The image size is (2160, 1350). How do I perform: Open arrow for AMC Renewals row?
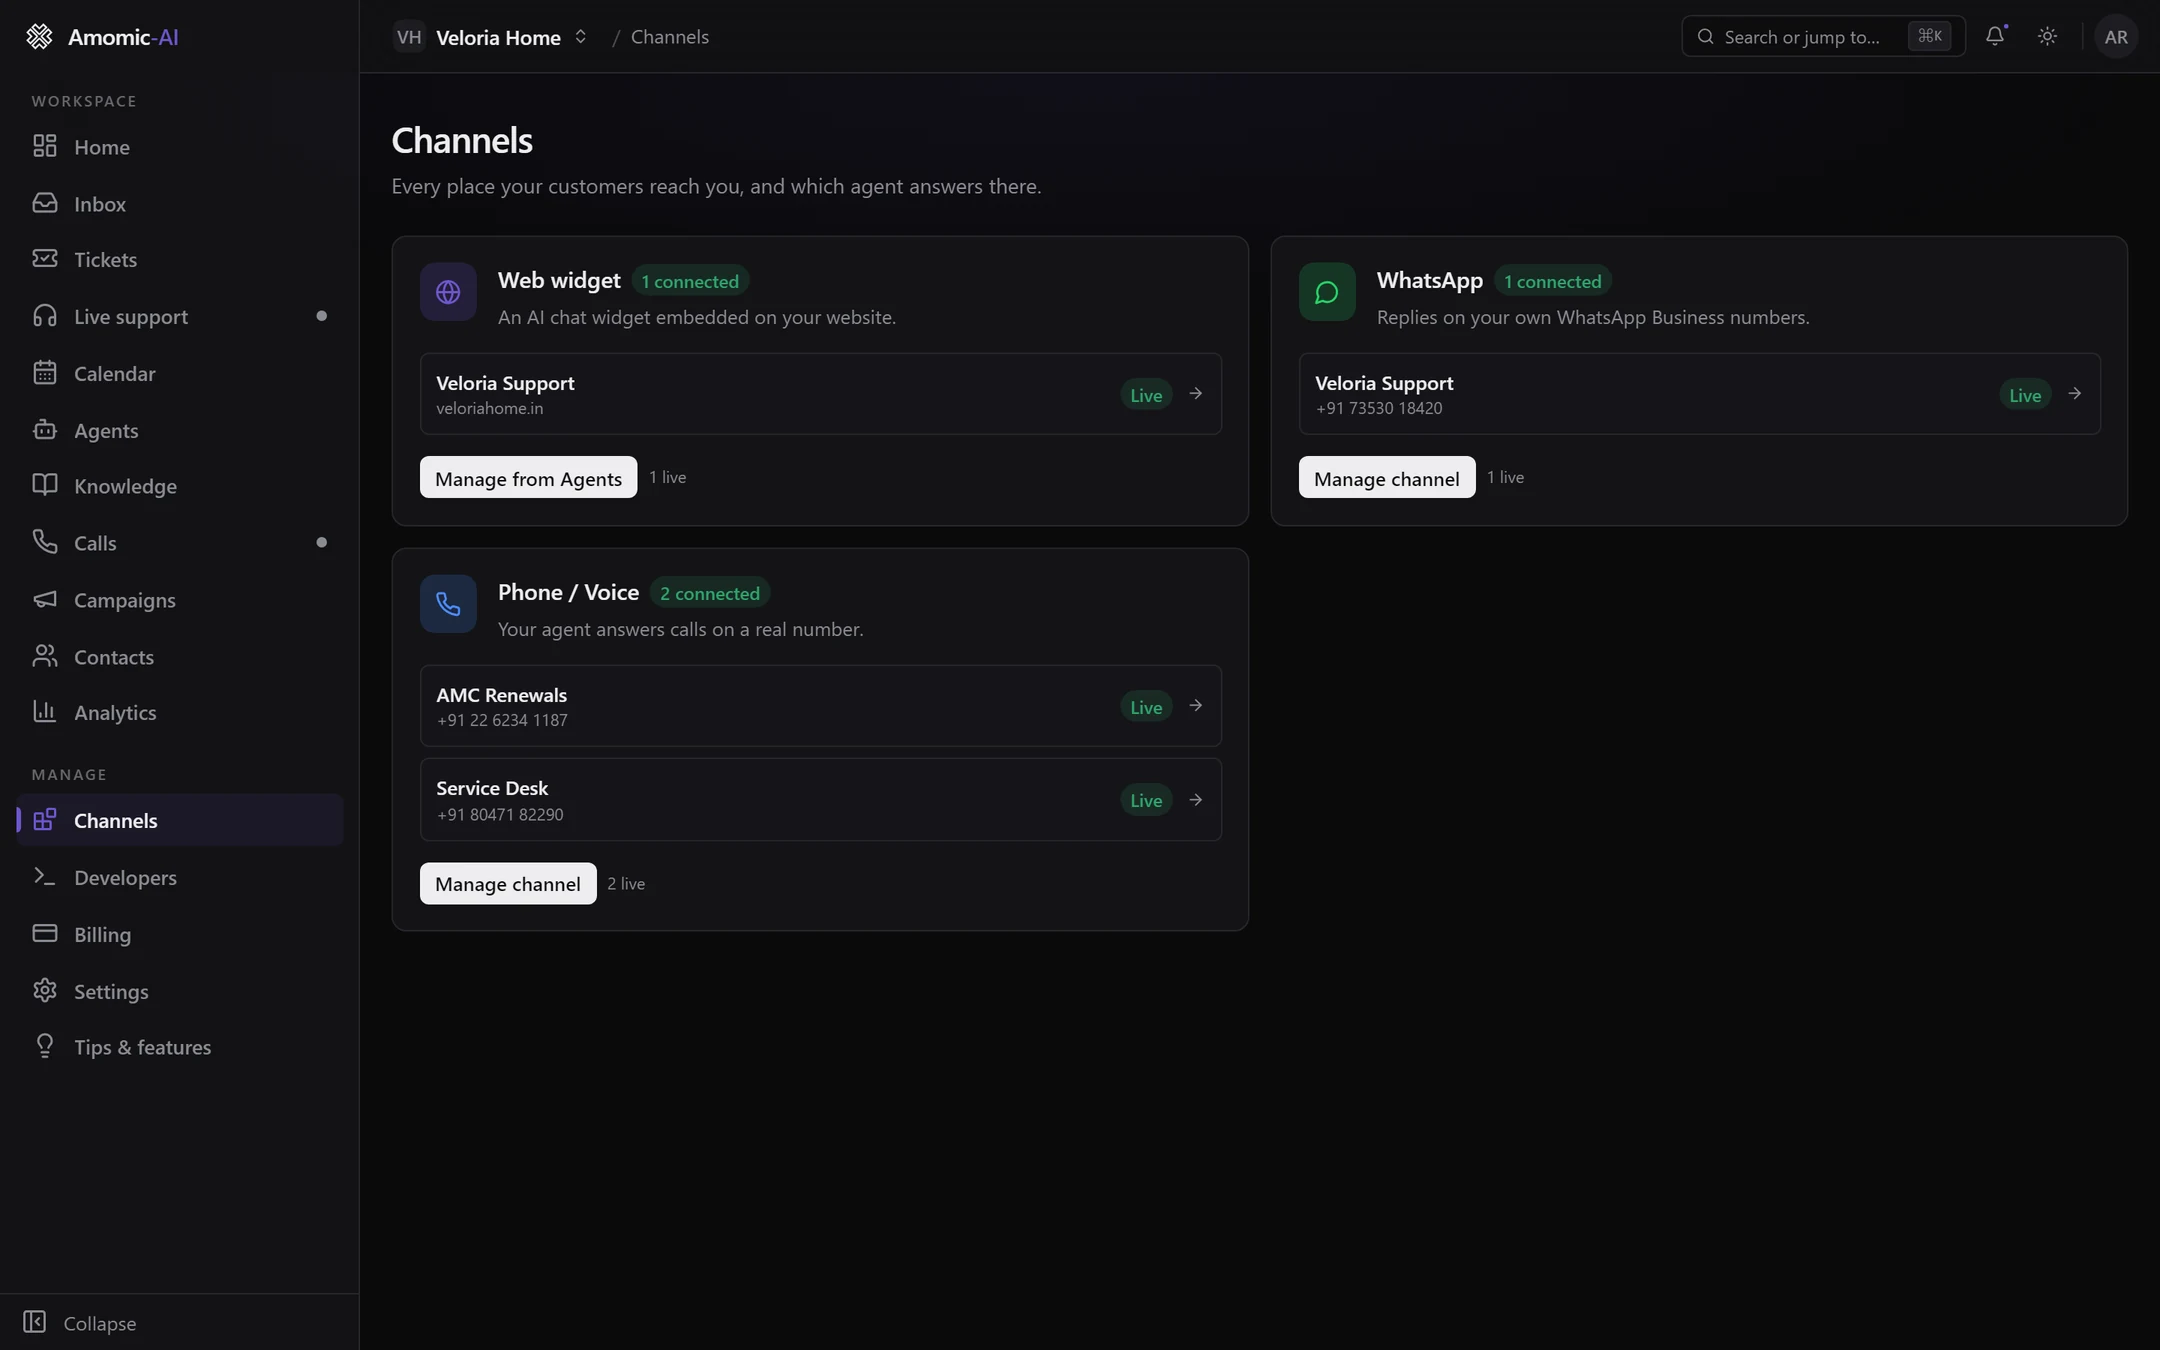point(1195,706)
